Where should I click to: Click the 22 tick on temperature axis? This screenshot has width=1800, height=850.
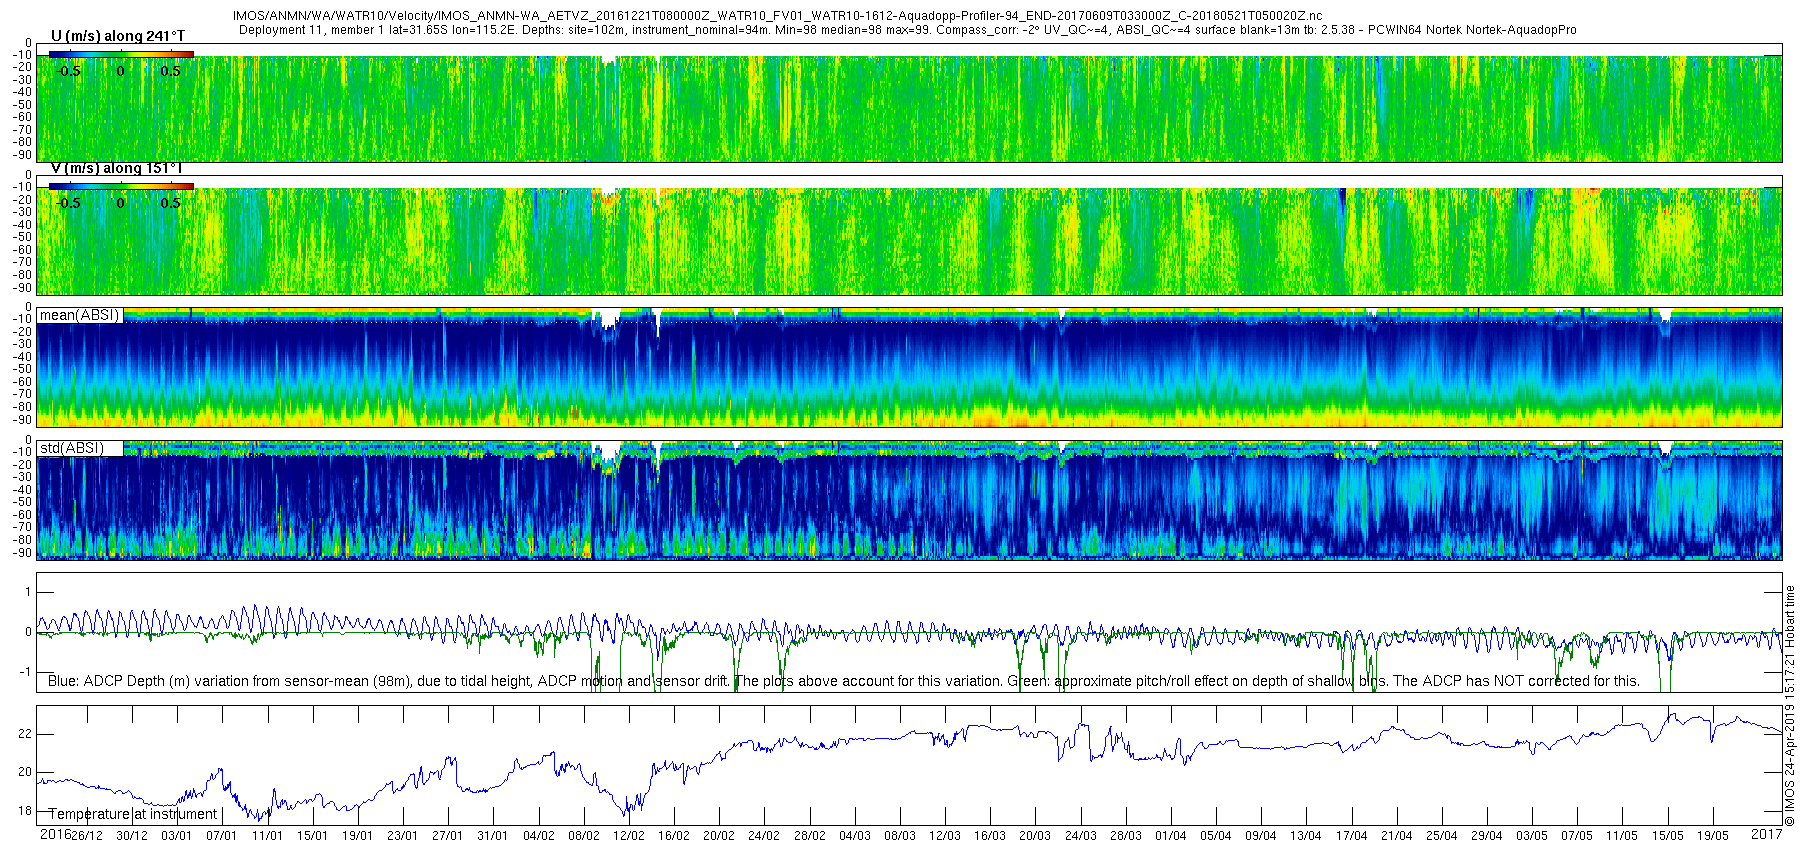click(x=25, y=734)
